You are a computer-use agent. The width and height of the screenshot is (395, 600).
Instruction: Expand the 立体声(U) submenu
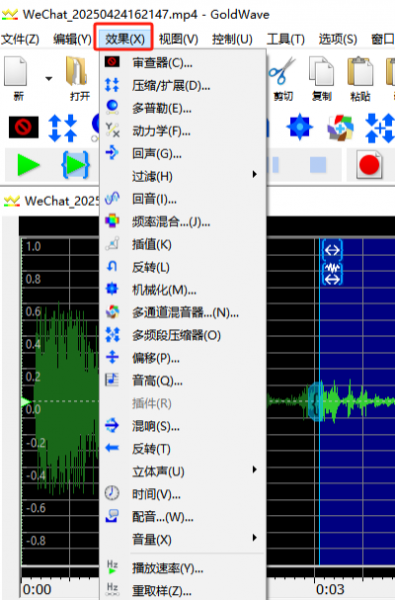point(183,471)
